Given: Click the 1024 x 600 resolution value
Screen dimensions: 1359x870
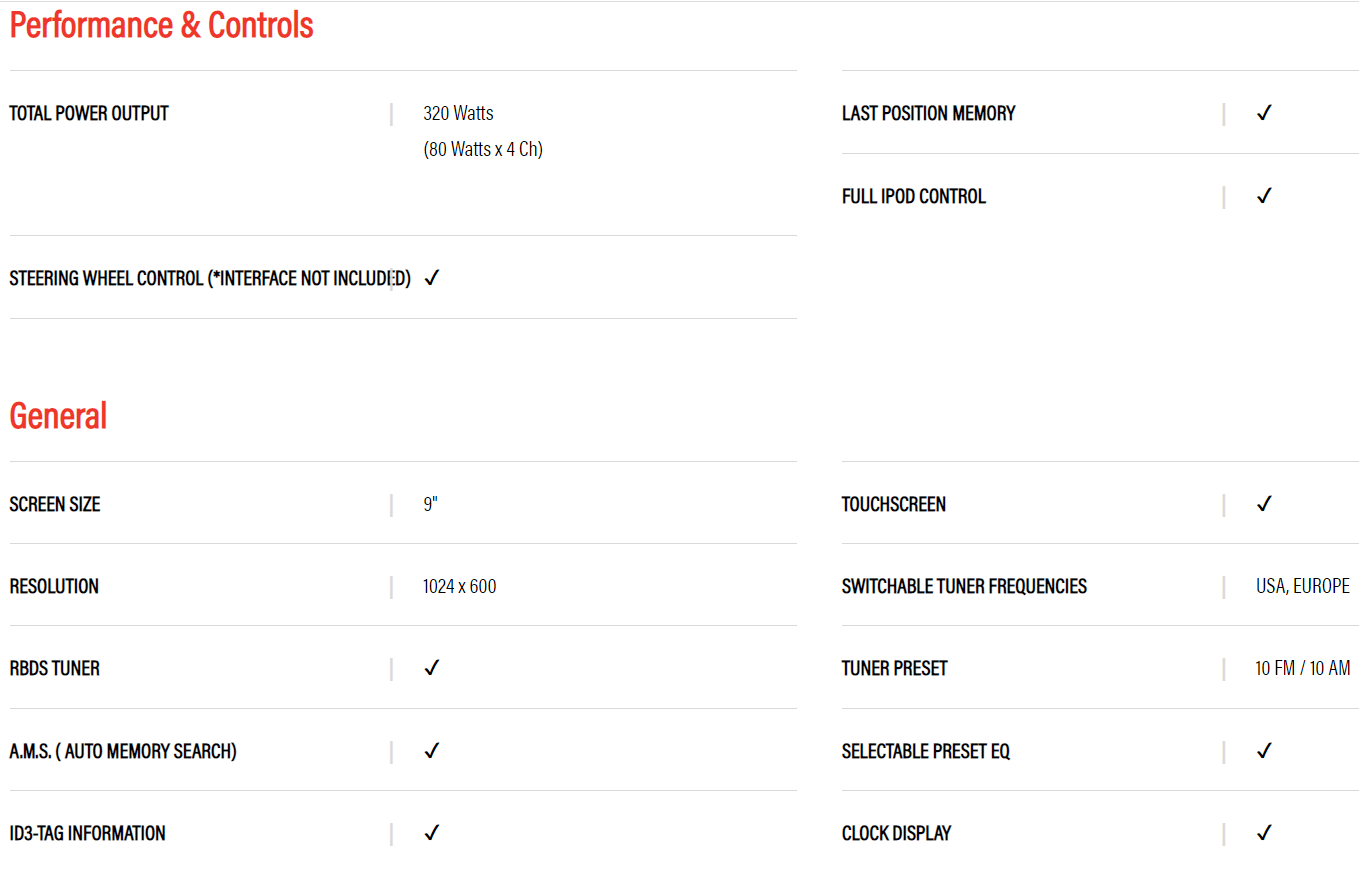Looking at the screenshot, I should pos(459,586).
